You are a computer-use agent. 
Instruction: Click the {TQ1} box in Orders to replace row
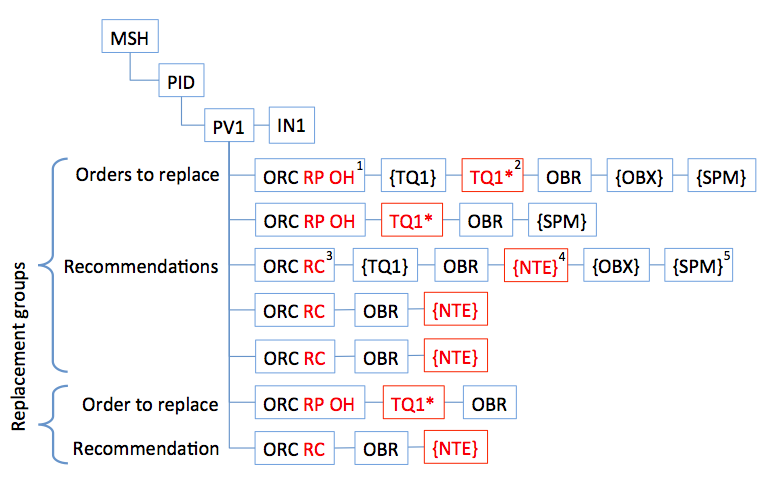click(x=412, y=177)
